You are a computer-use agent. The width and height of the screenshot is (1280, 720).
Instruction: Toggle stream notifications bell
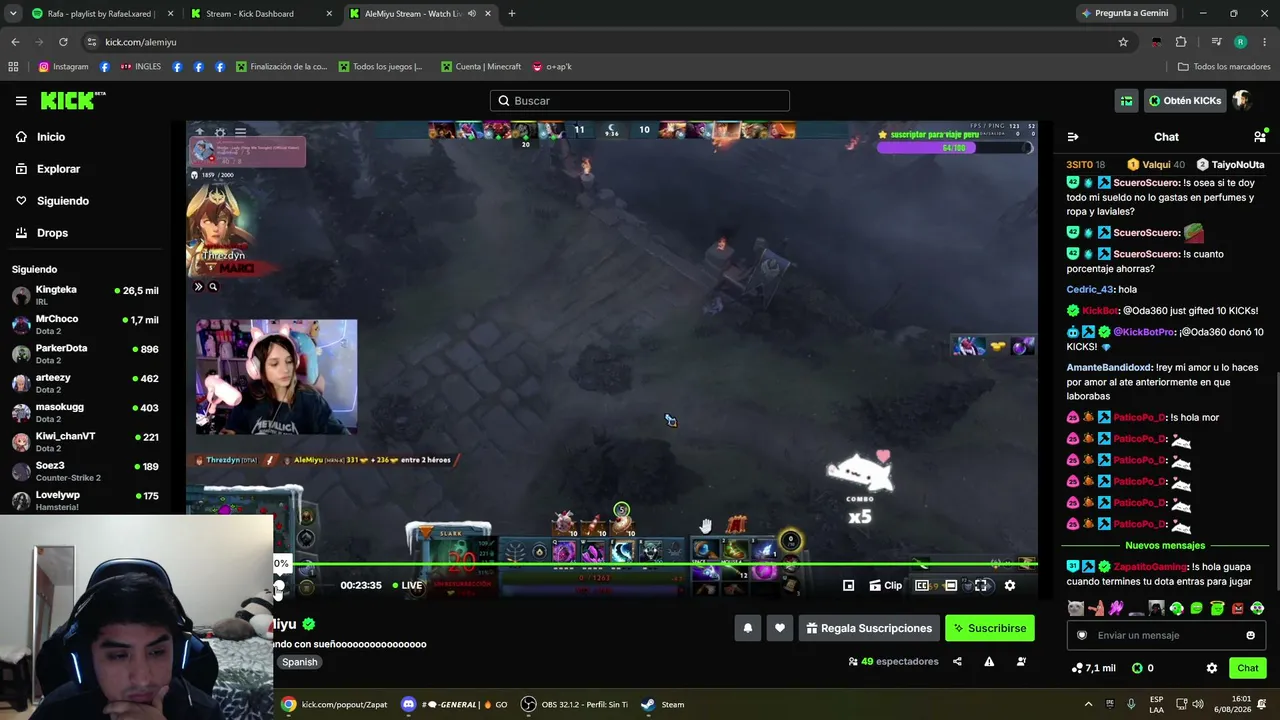click(x=747, y=628)
